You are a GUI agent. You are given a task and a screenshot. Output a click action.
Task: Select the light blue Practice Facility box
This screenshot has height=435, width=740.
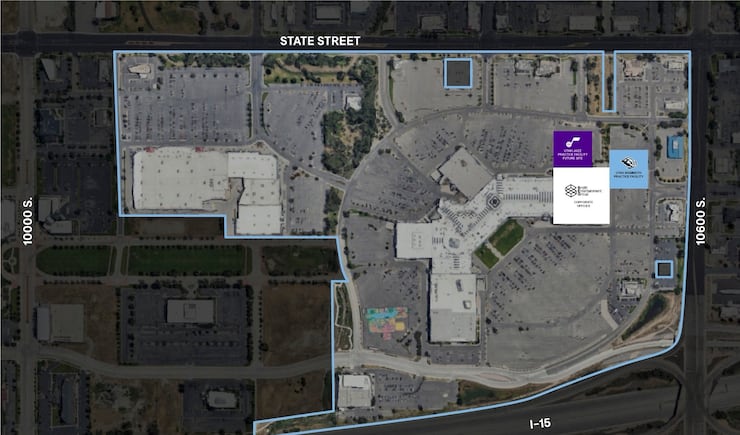click(x=629, y=169)
